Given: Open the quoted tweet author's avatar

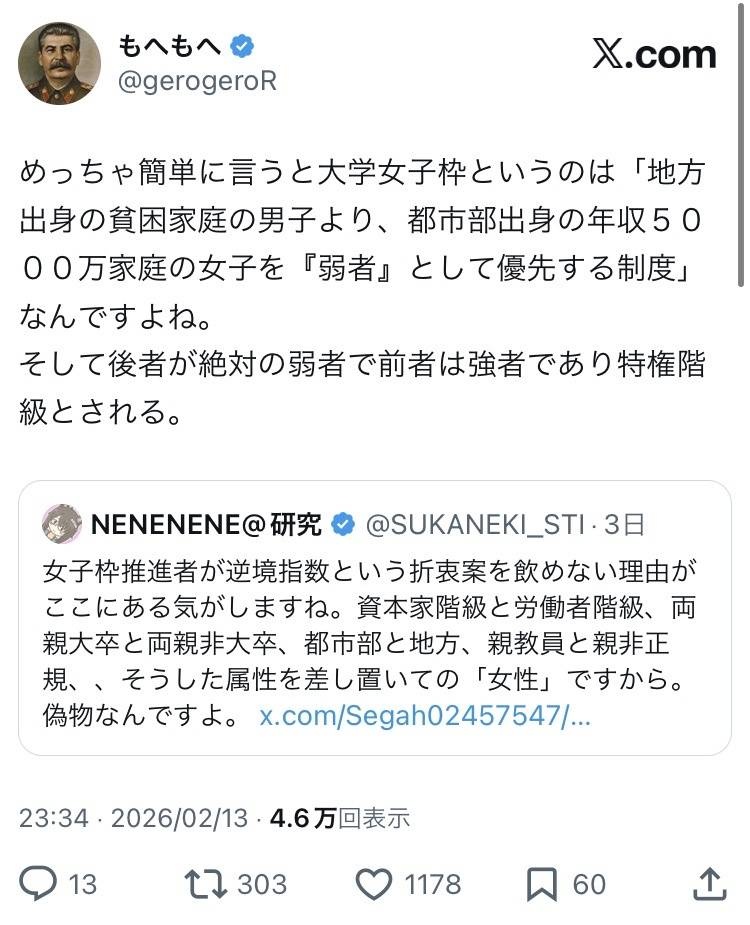Looking at the screenshot, I should [62, 523].
